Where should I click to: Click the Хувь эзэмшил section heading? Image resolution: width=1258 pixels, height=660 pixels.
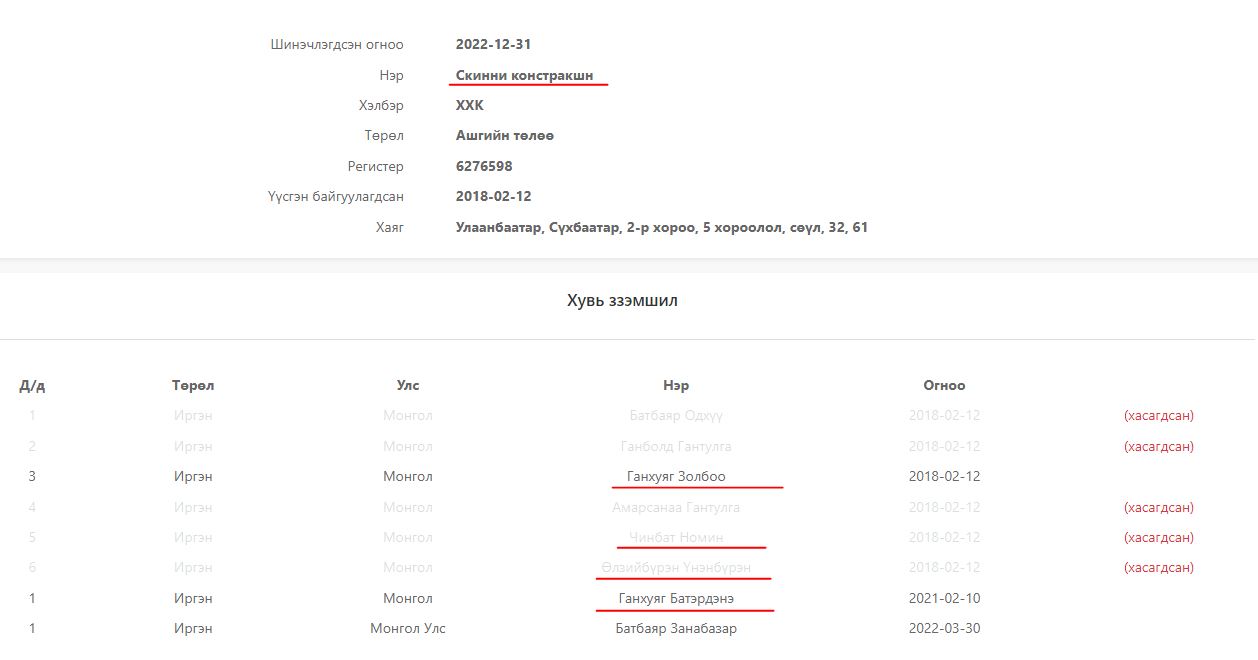click(x=622, y=300)
